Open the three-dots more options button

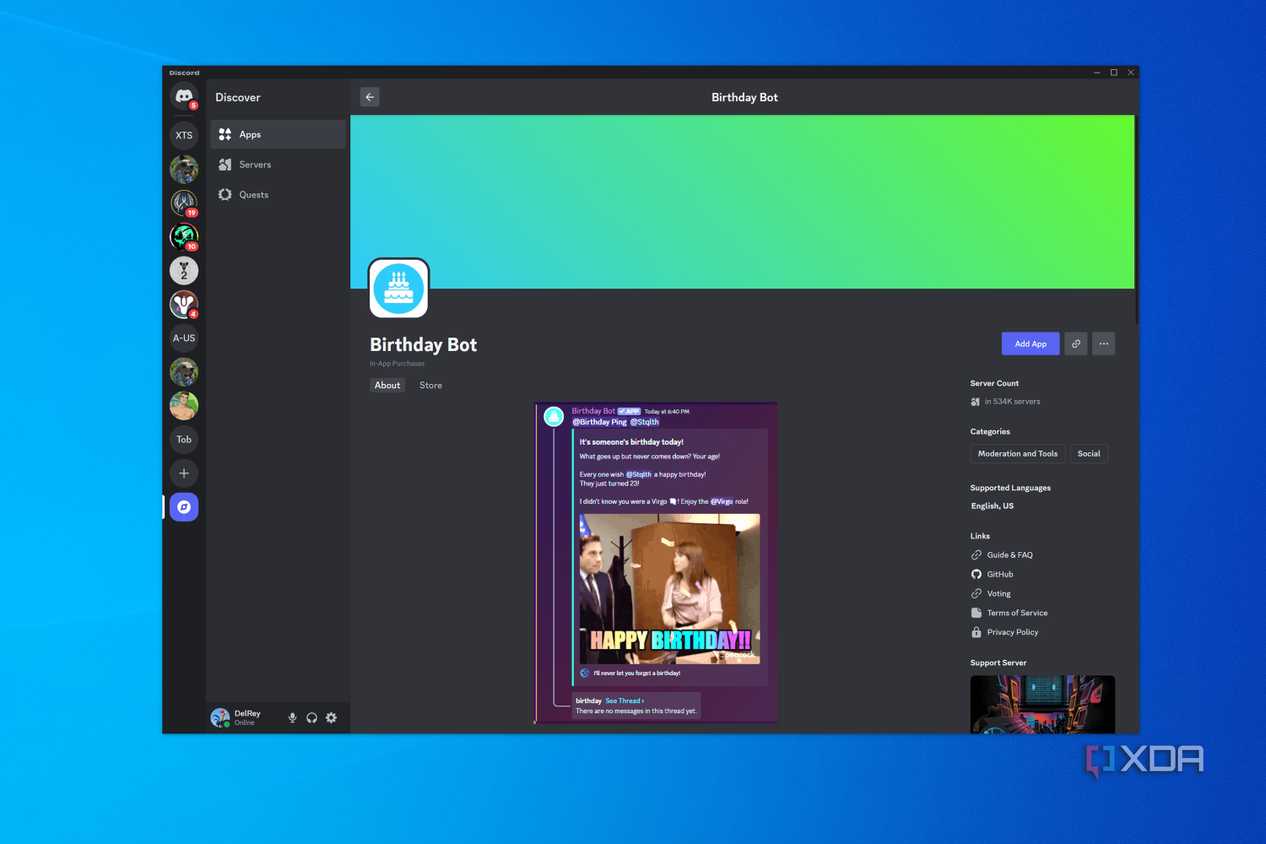coord(1104,344)
